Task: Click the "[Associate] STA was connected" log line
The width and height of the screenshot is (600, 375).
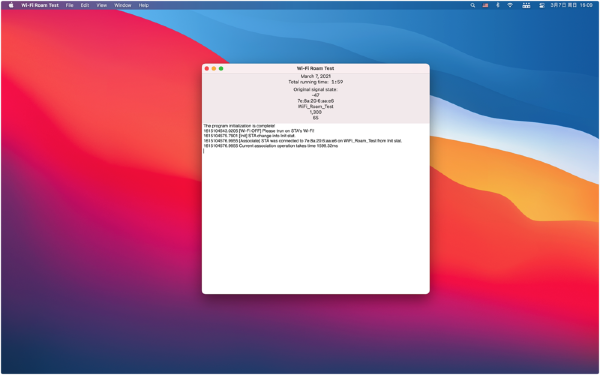Action: (303, 141)
